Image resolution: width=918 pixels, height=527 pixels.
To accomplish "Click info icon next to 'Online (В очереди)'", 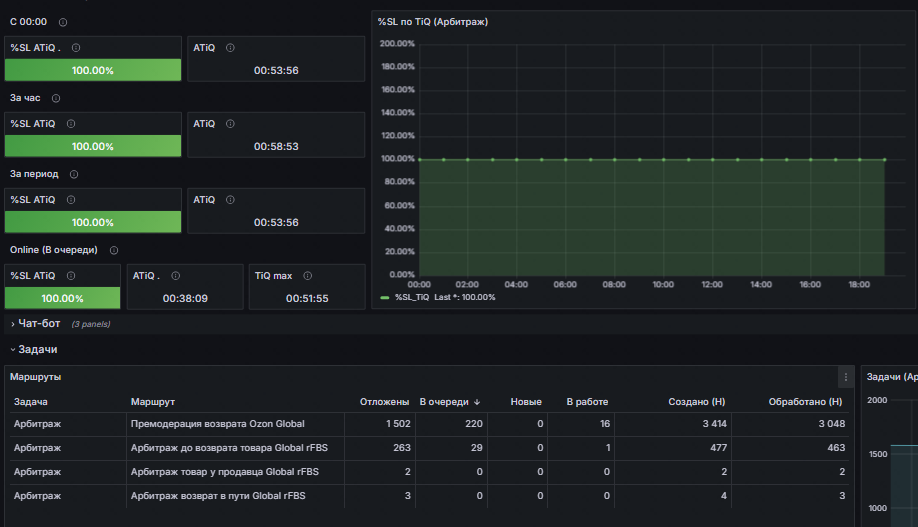I will [114, 250].
